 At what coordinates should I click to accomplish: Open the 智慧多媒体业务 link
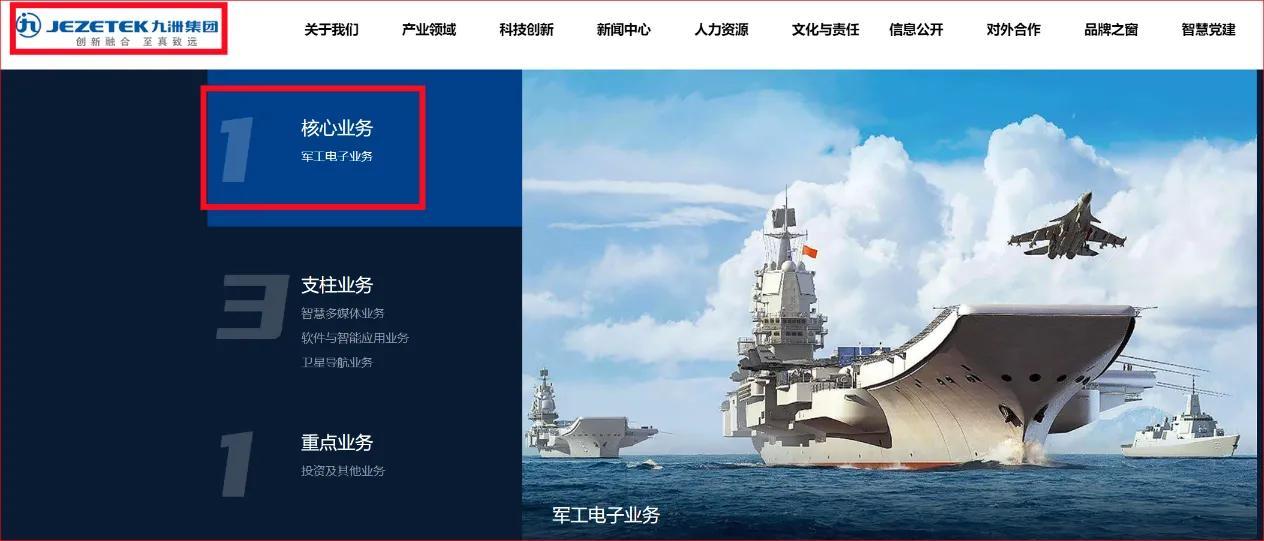coord(343,314)
